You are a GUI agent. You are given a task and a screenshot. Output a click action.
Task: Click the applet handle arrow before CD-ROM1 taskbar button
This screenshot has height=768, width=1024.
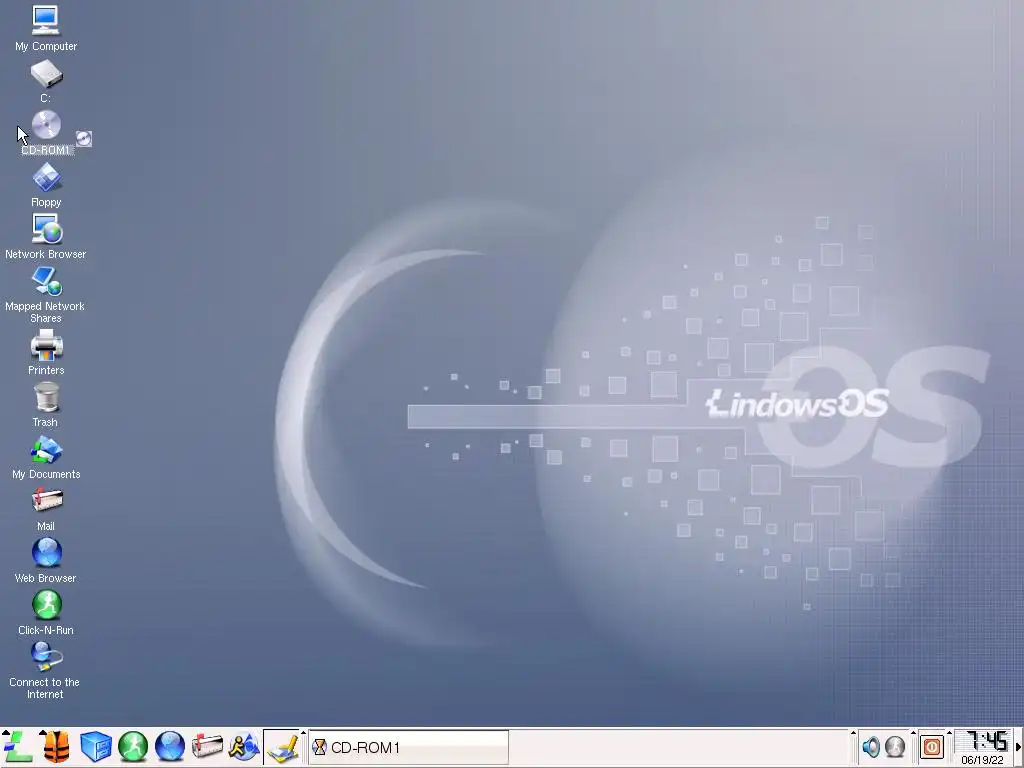point(303,735)
